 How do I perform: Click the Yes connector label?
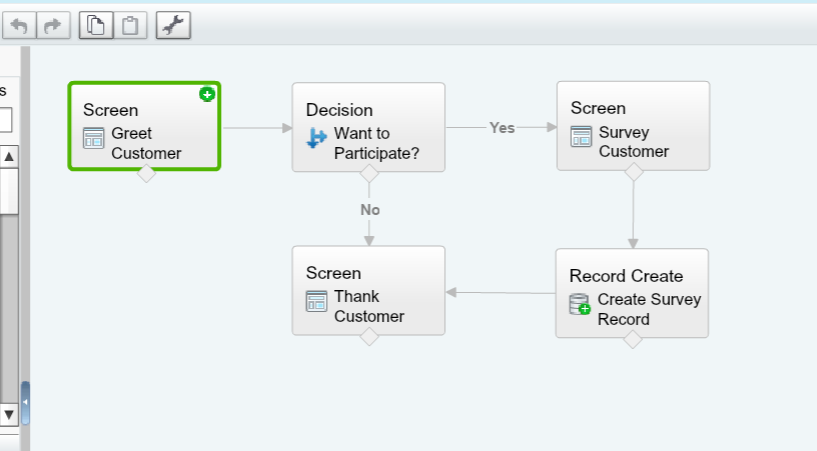click(502, 127)
